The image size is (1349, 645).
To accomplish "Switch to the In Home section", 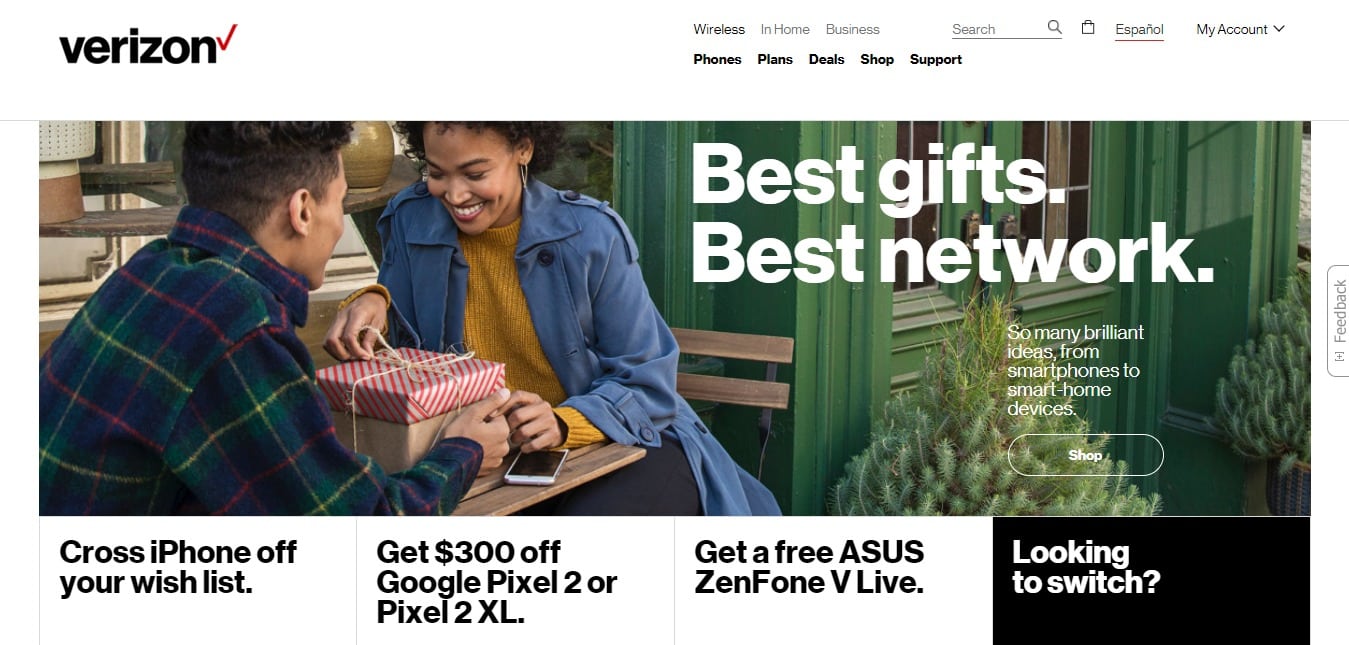I will (x=785, y=29).
